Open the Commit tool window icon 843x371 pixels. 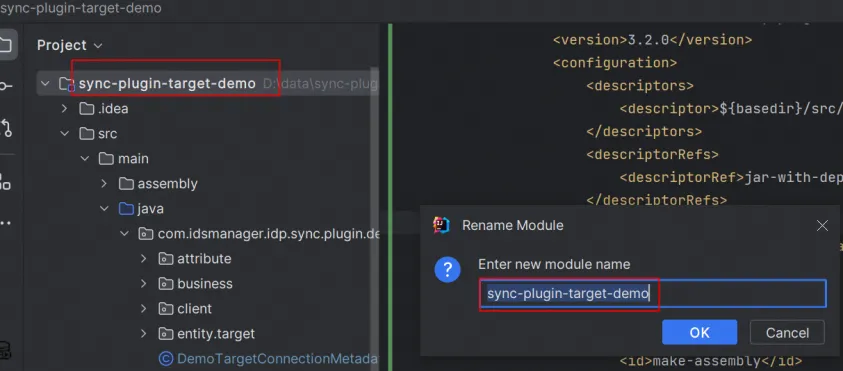click(5, 85)
